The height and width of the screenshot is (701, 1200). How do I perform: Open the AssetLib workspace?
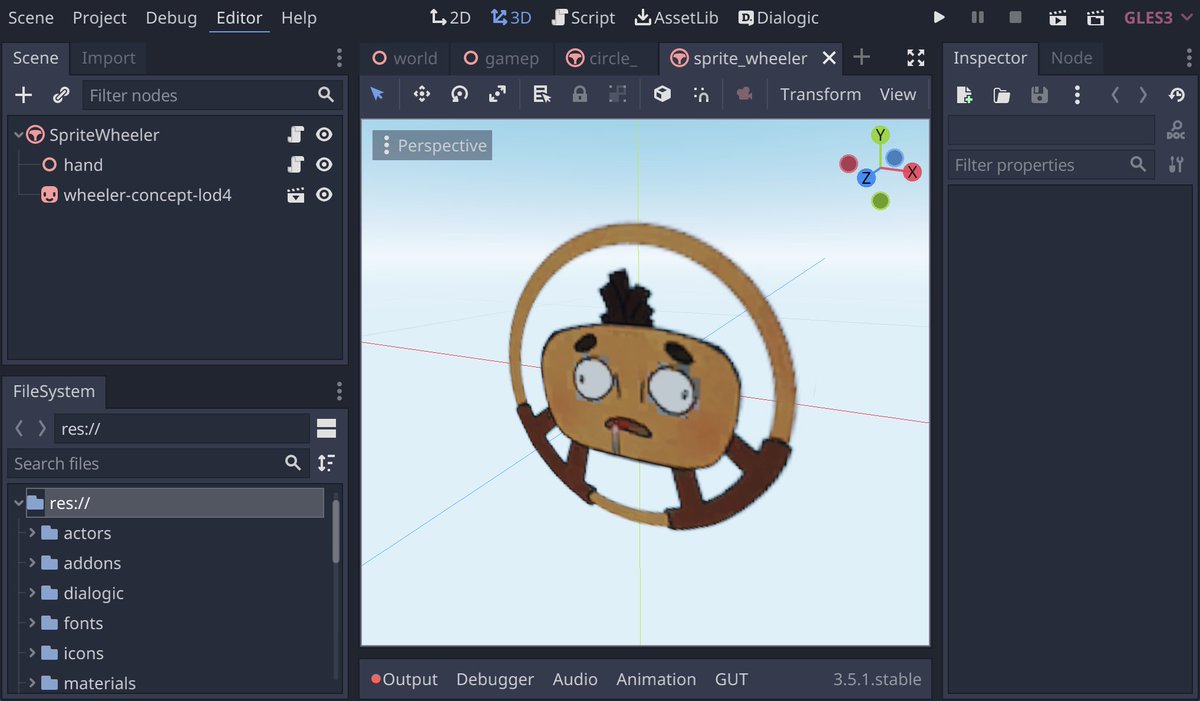[x=676, y=18]
